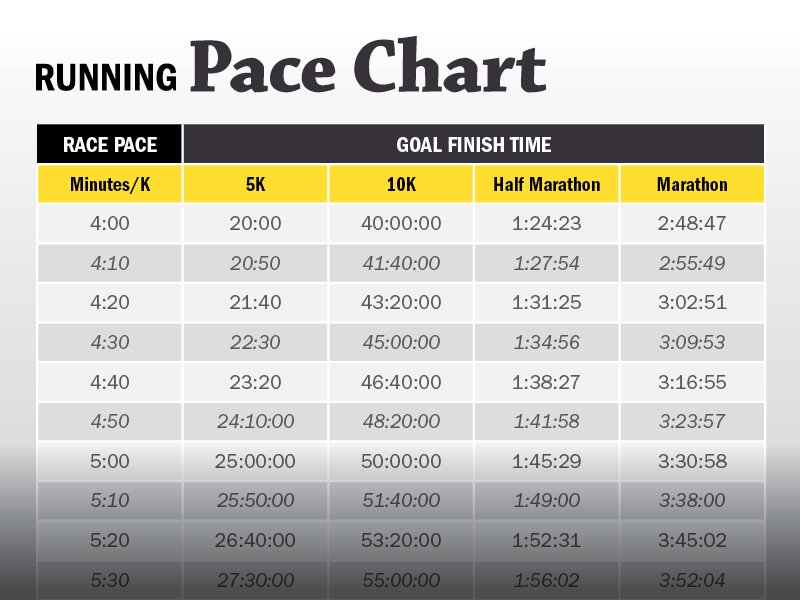Click the 3:52:04 marathon time cell
The width and height of the screenshot is (800, 600).
(692, 580)
